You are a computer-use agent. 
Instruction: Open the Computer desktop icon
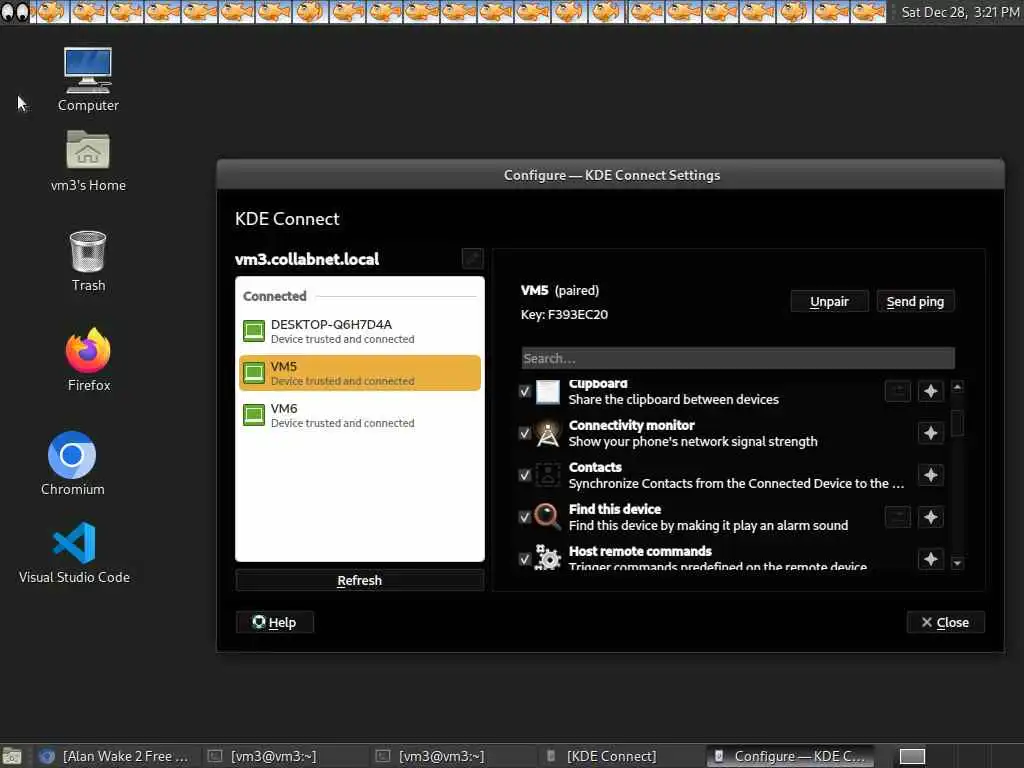pos(88,79)
